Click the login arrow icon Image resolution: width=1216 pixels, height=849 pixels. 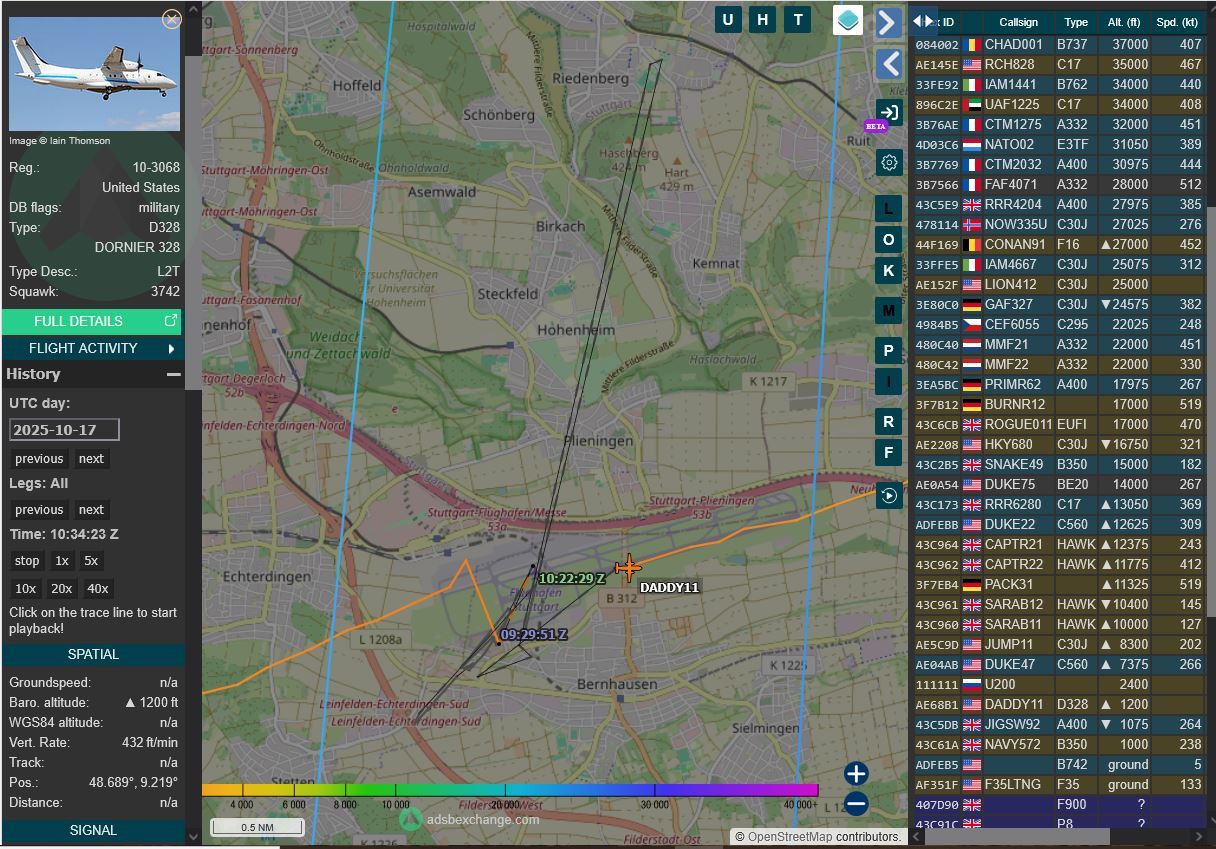tap(888, 112)
